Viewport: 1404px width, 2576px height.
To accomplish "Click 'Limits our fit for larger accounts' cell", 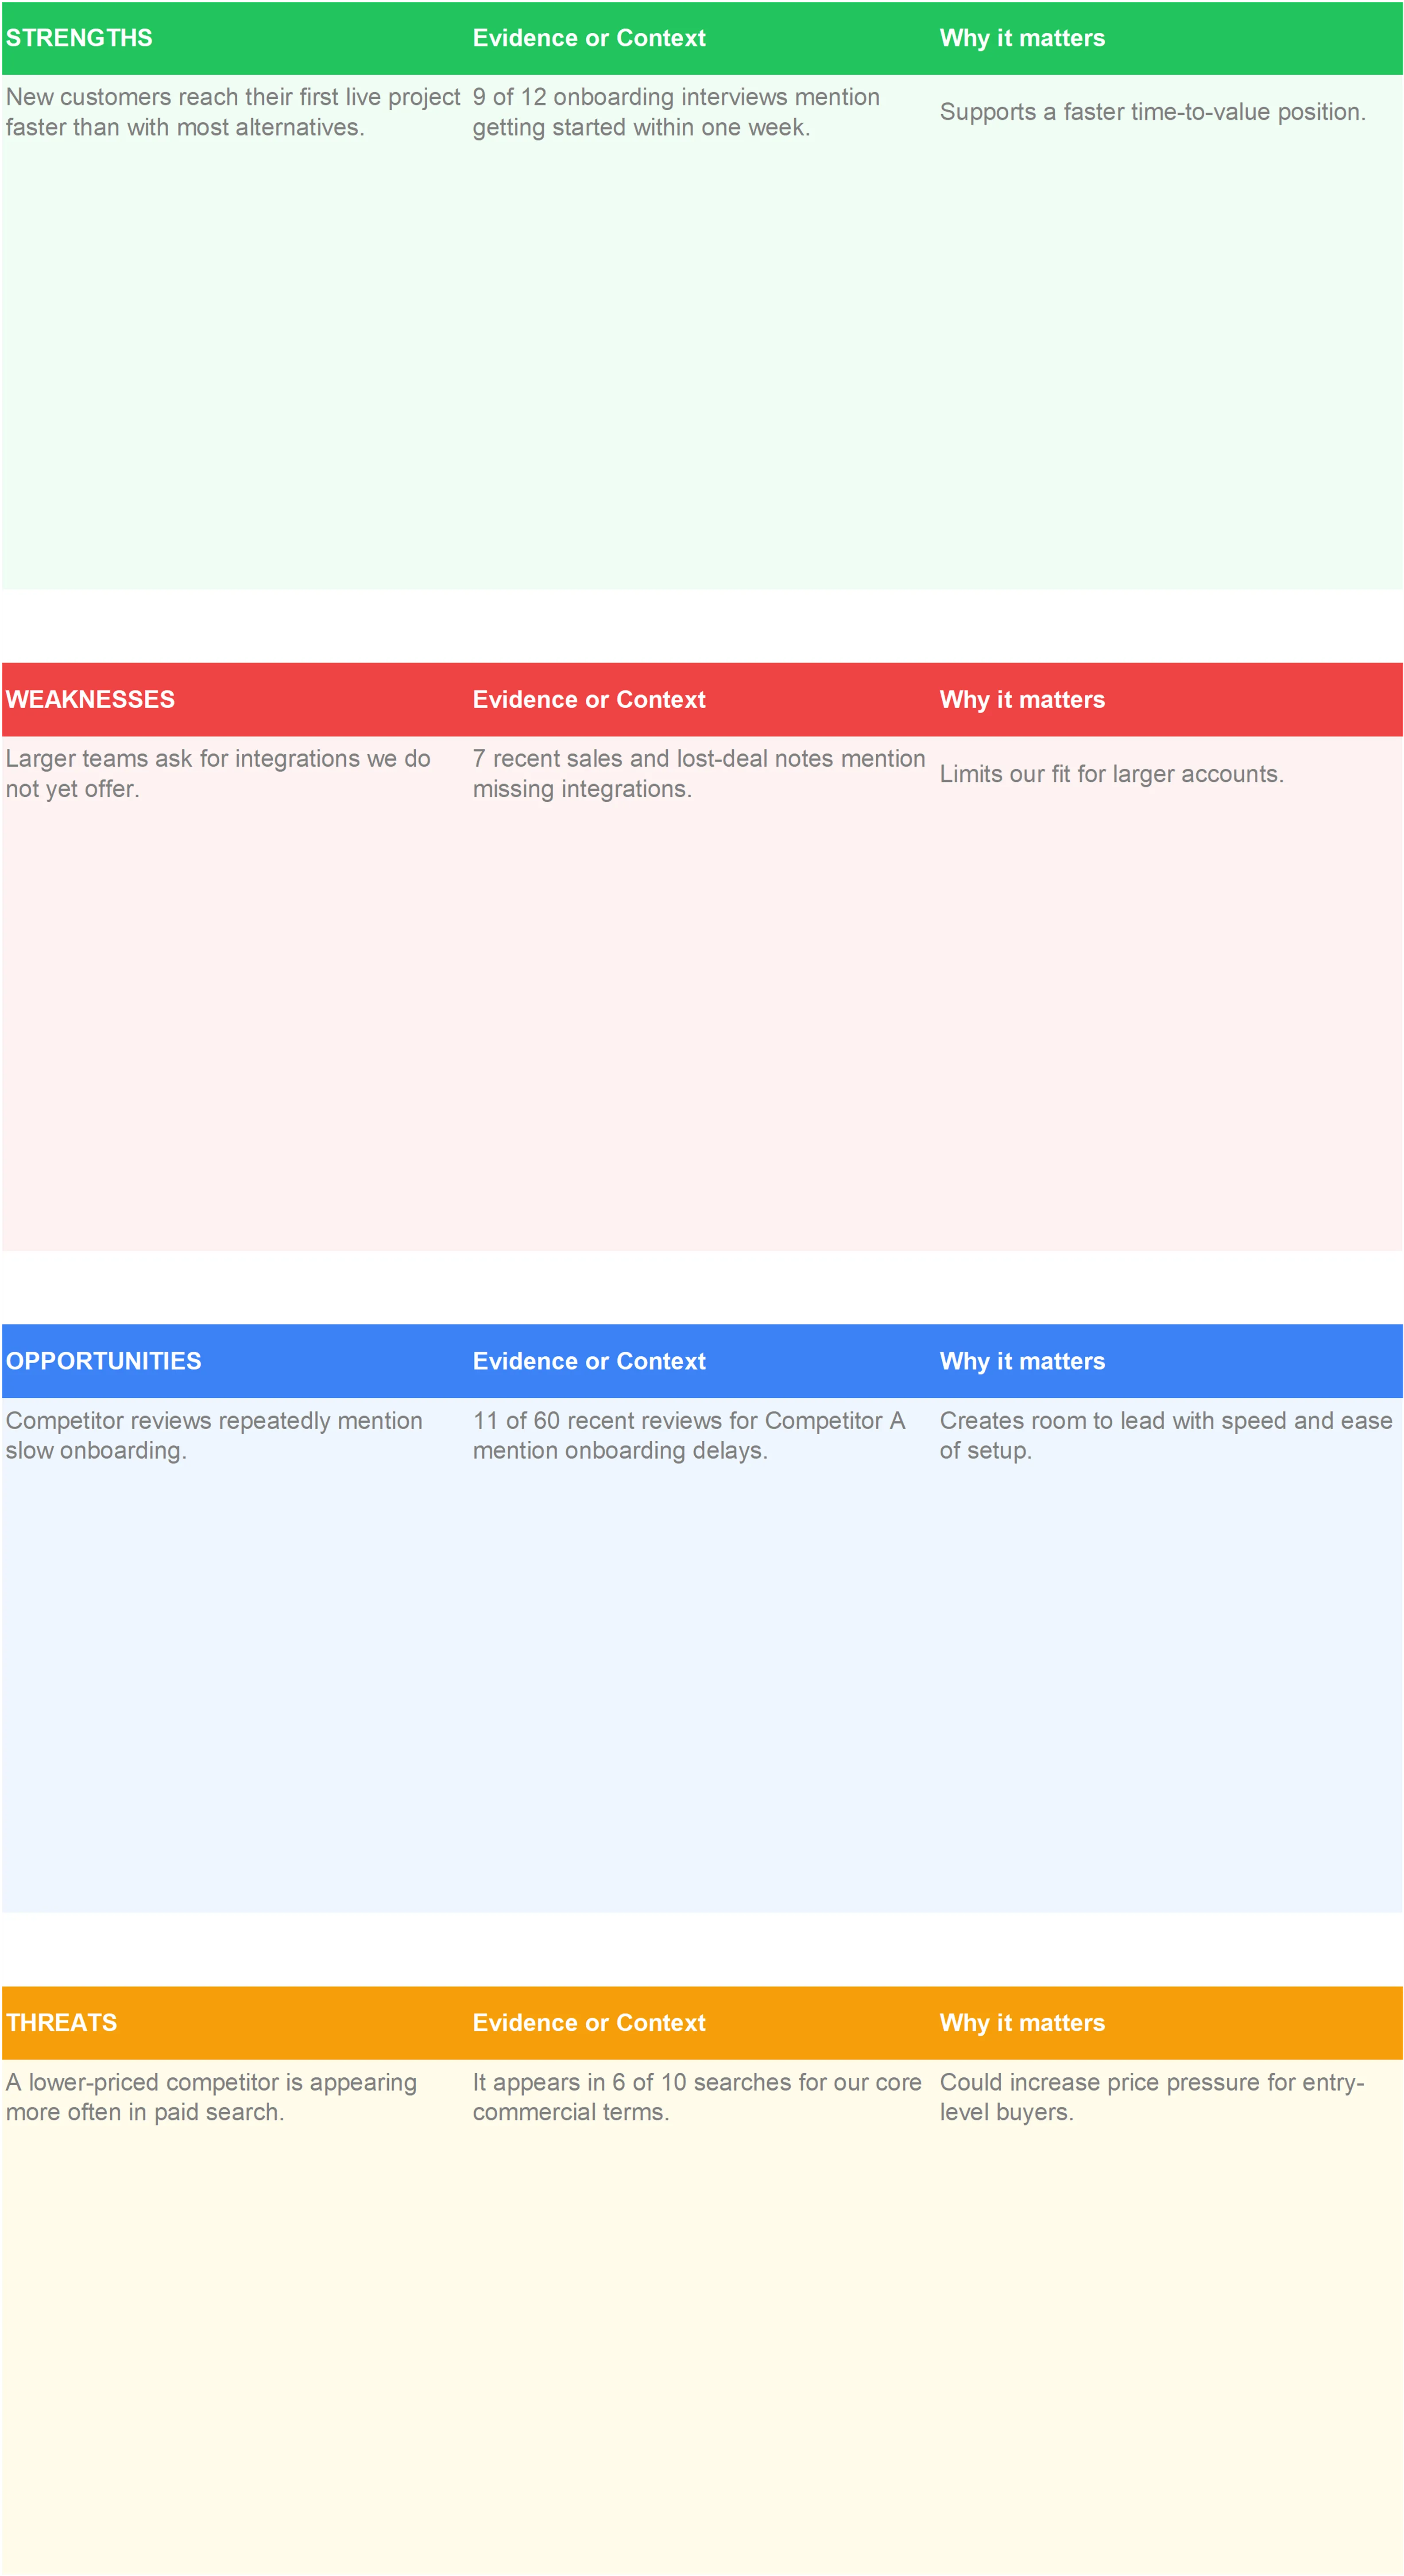I will [1169, 773].
